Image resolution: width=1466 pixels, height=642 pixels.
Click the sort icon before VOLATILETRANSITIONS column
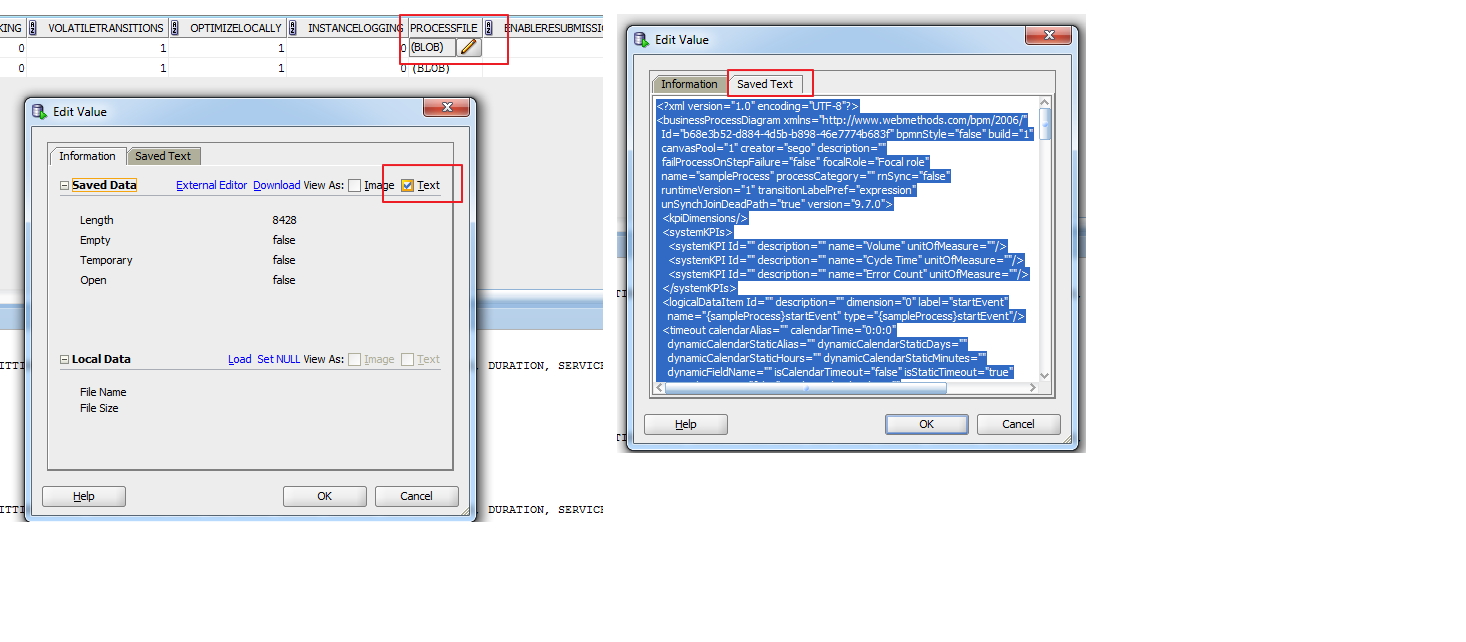33,28
